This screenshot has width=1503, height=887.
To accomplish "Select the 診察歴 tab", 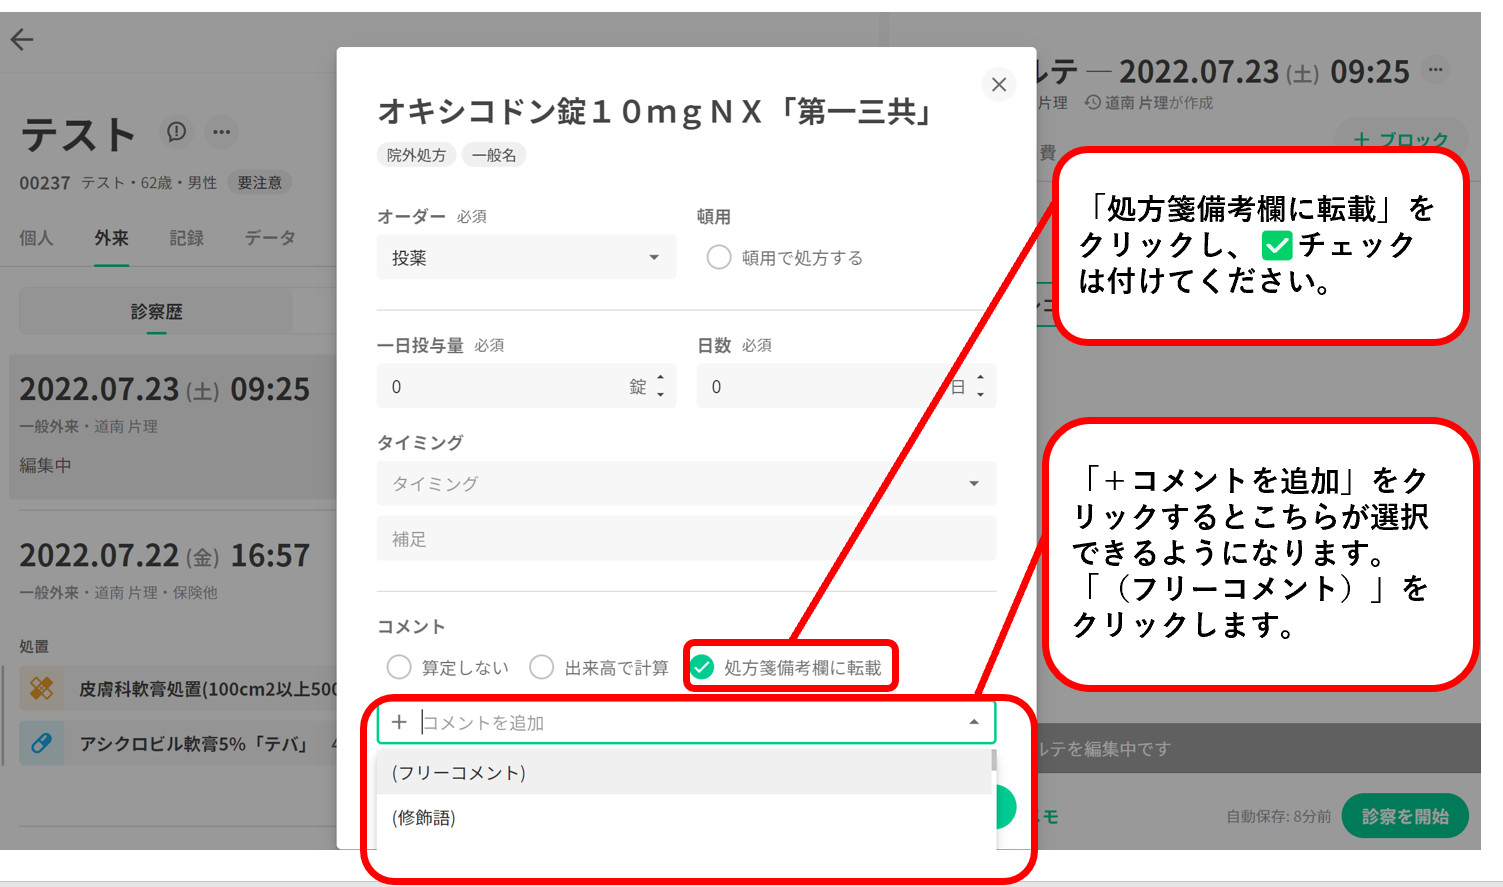I will point(157,312).
